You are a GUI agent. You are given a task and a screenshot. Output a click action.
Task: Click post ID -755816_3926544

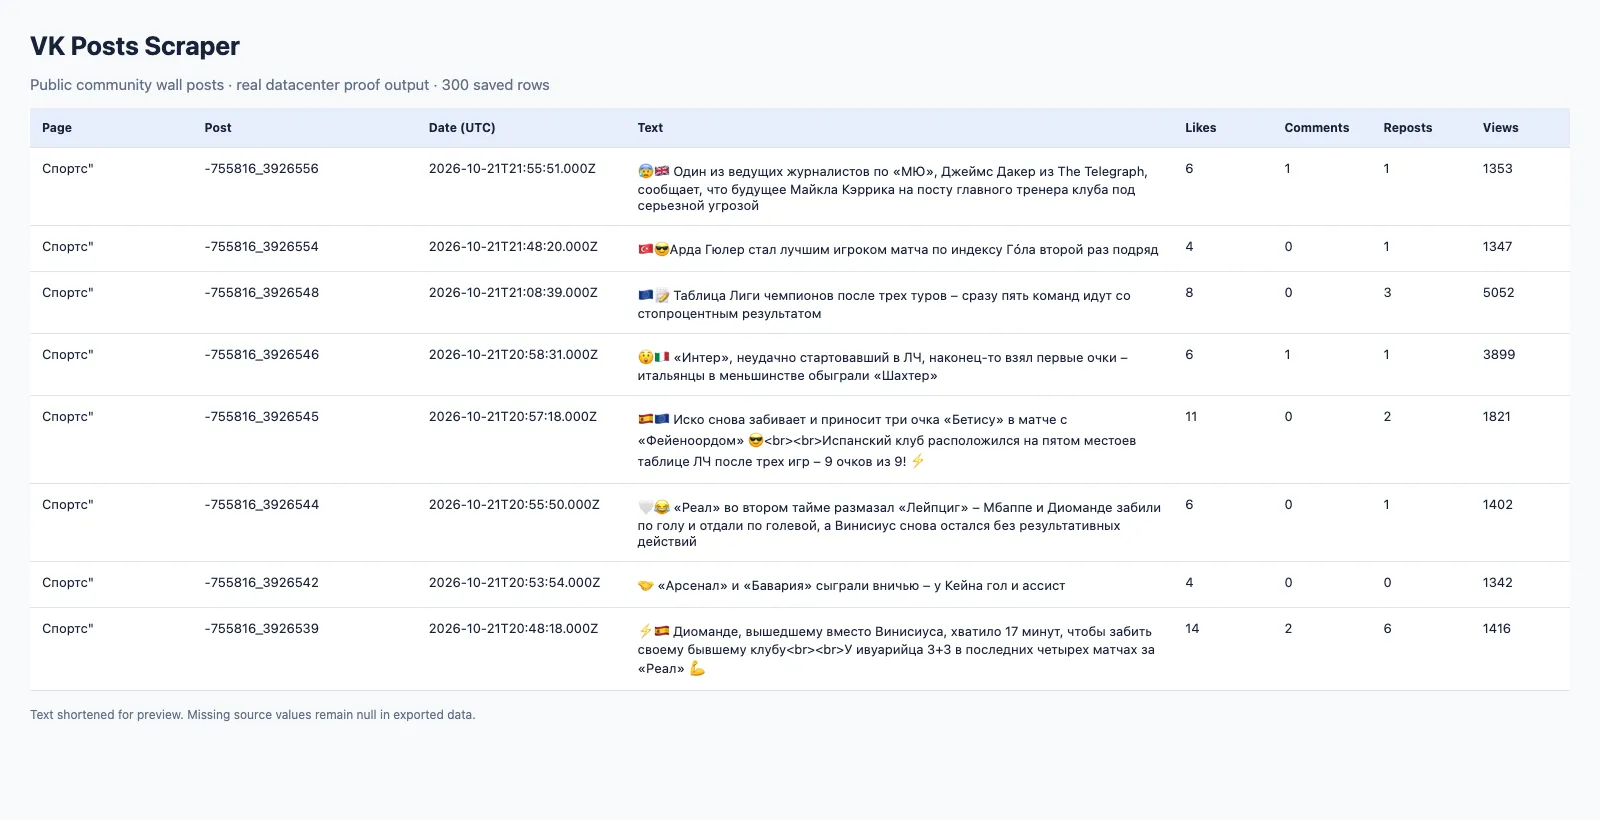262,505
